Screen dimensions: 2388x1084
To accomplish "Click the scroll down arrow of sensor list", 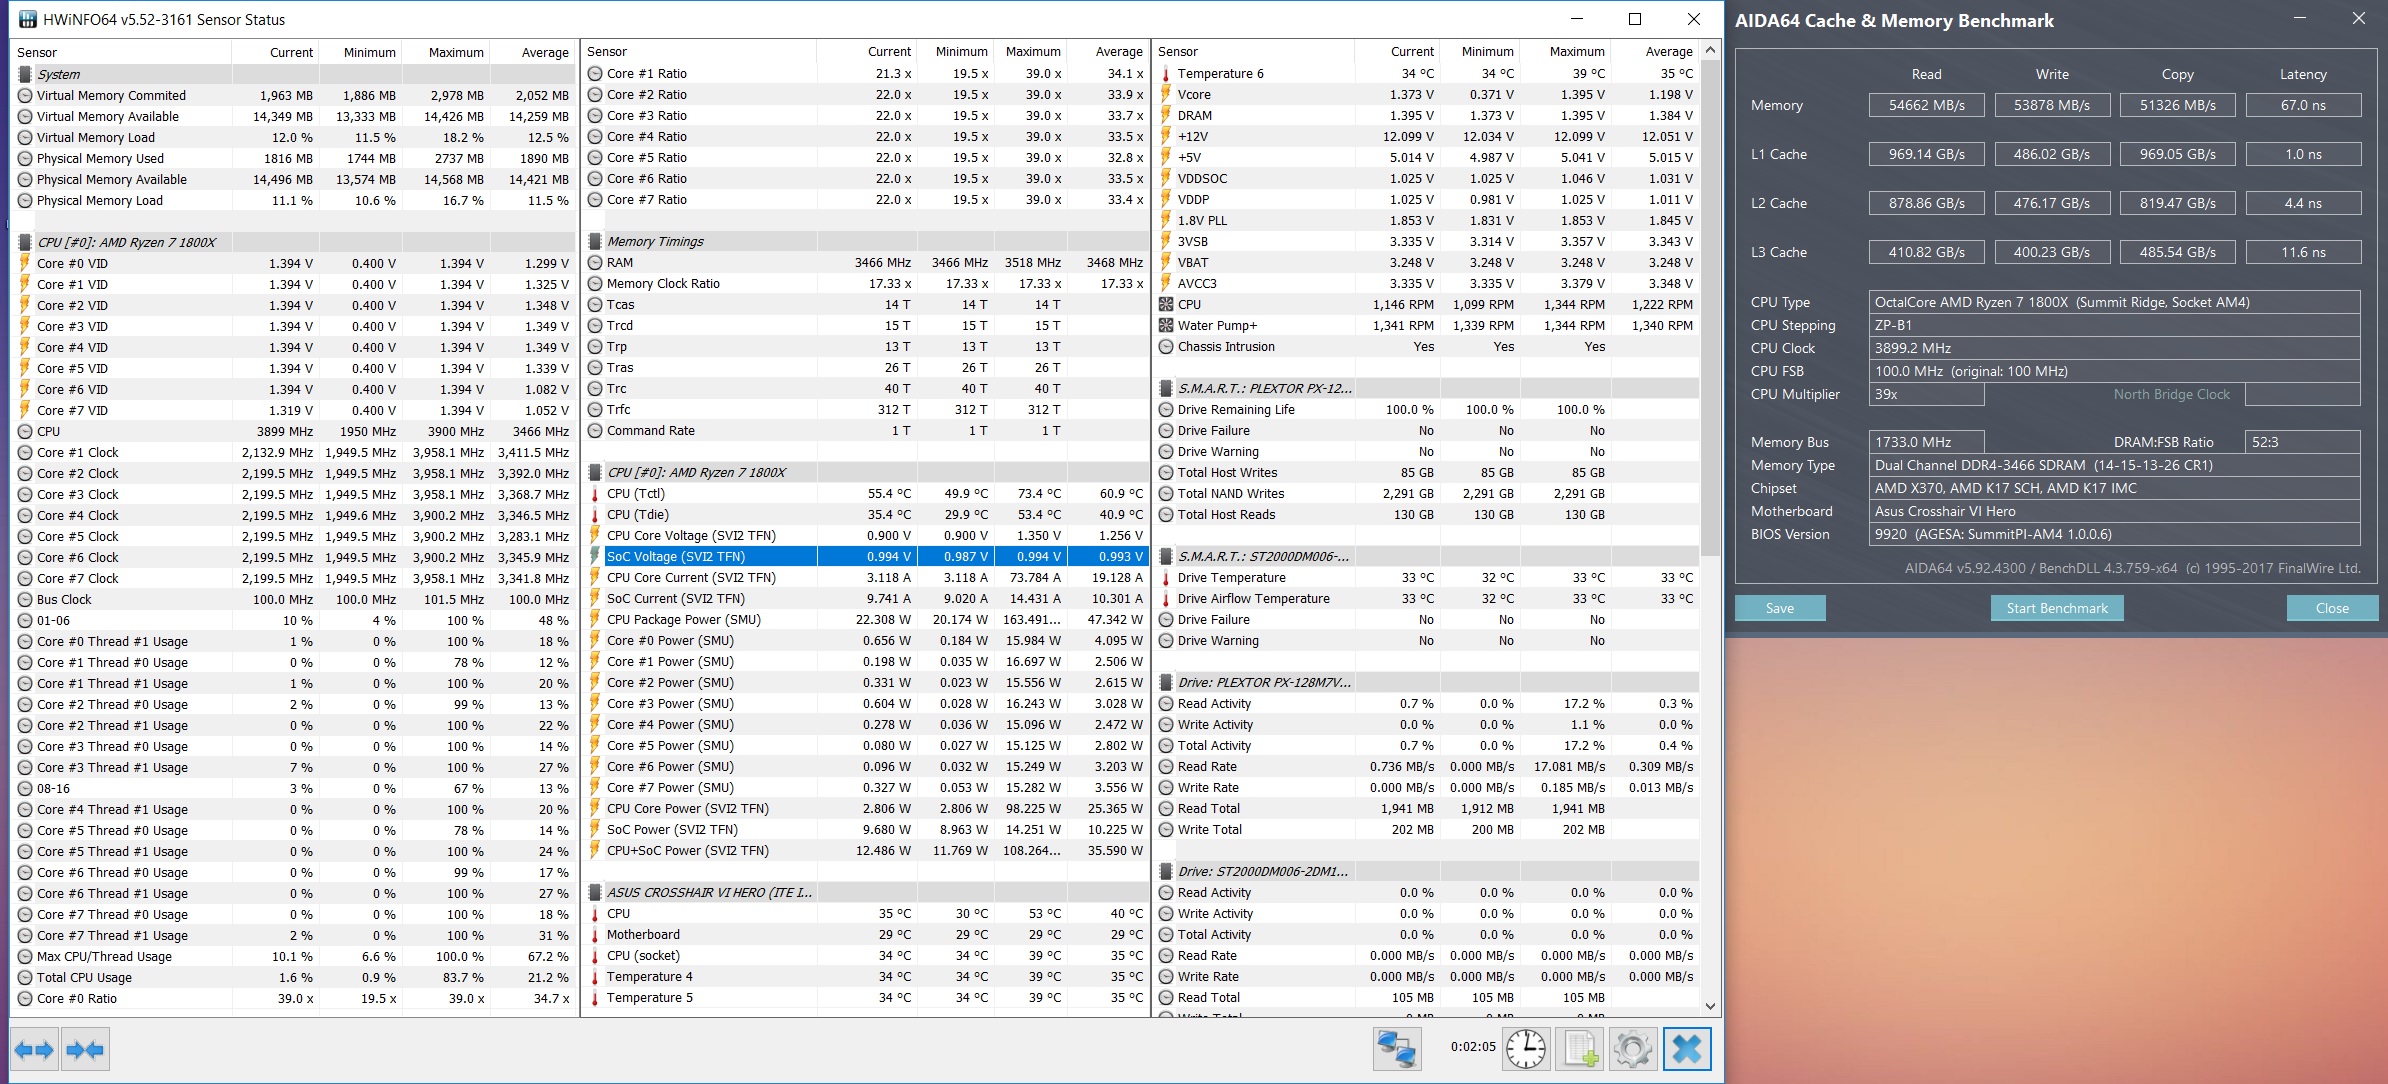I will (1710, 1006).
